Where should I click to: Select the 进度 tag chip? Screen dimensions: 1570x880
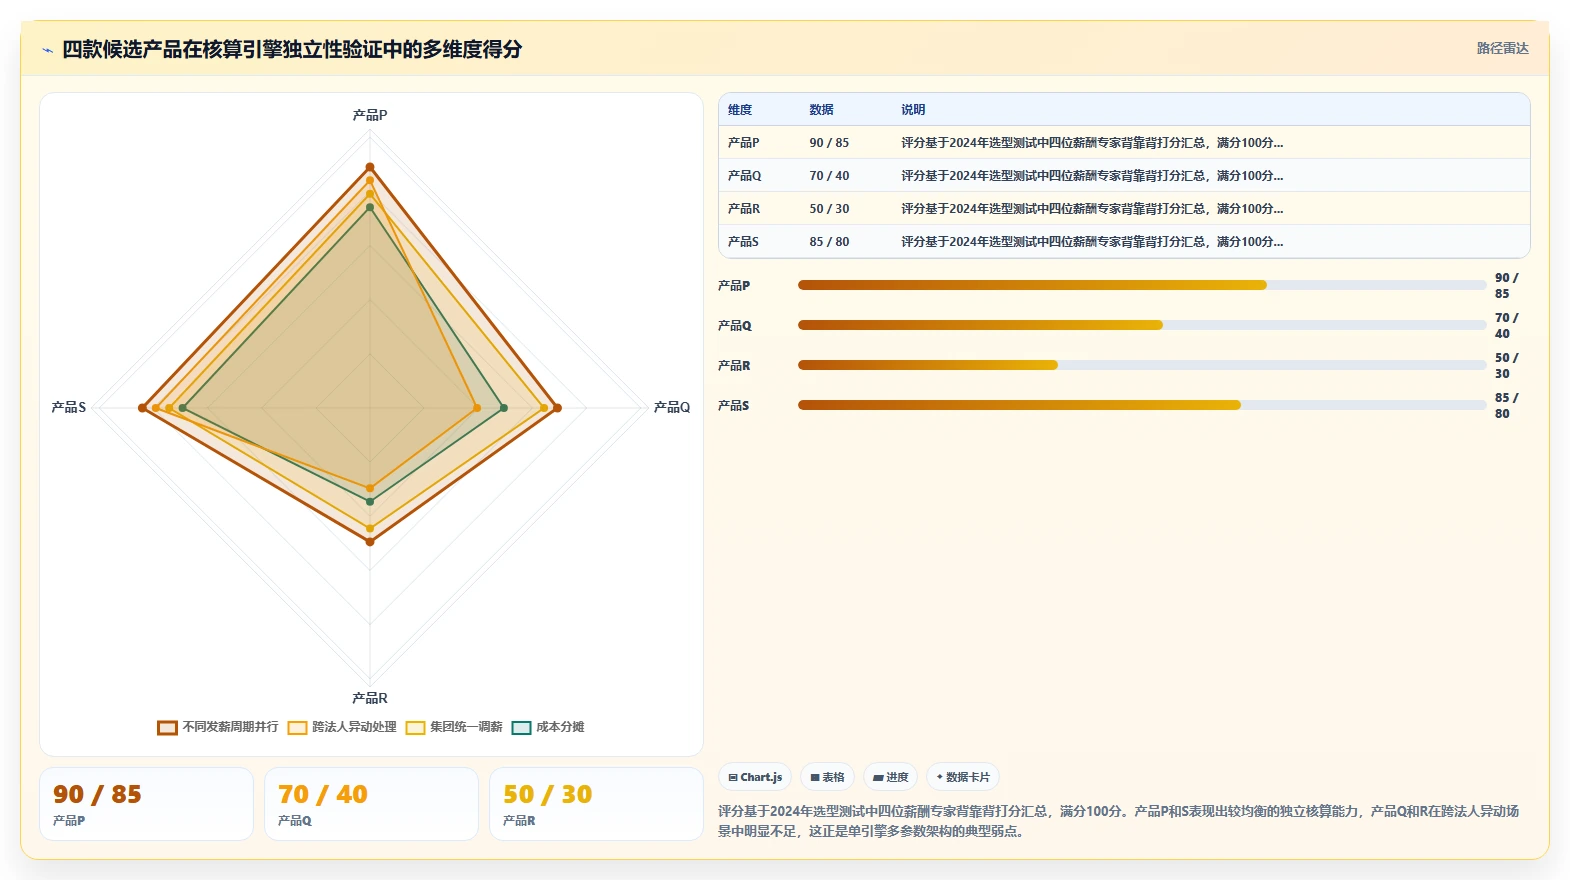coord(890,777)
